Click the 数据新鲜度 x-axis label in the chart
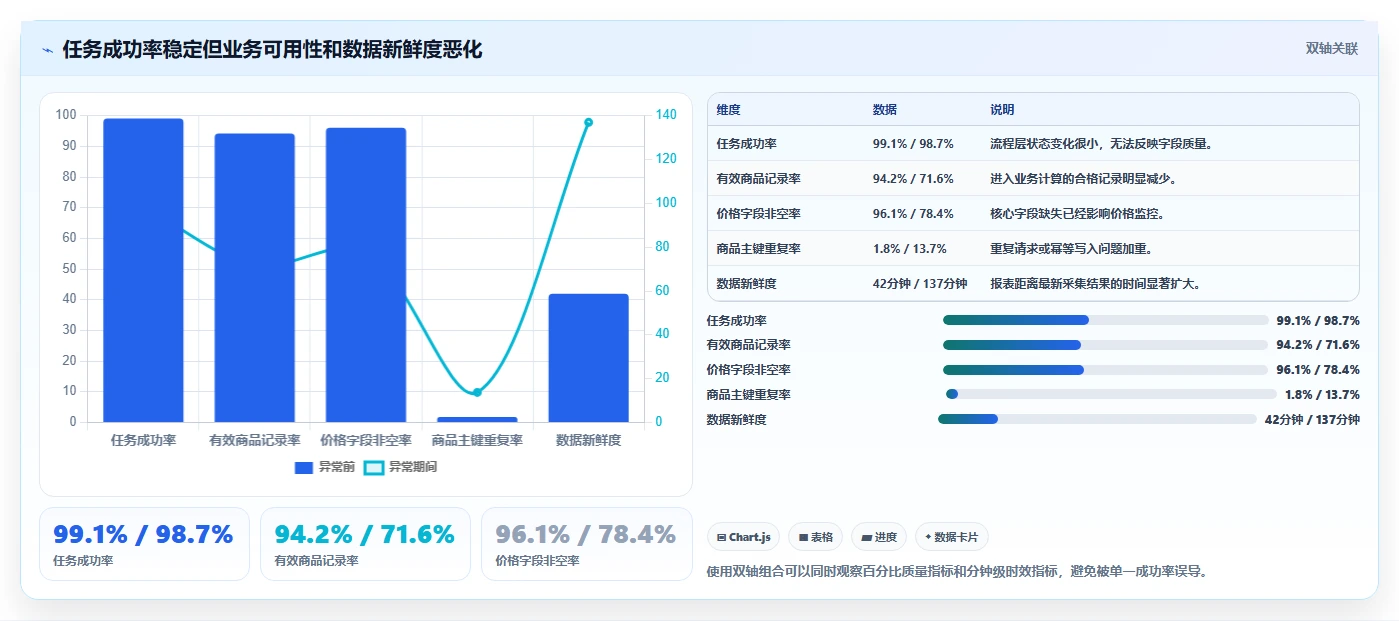1399x621 pixels. point(589,440)
